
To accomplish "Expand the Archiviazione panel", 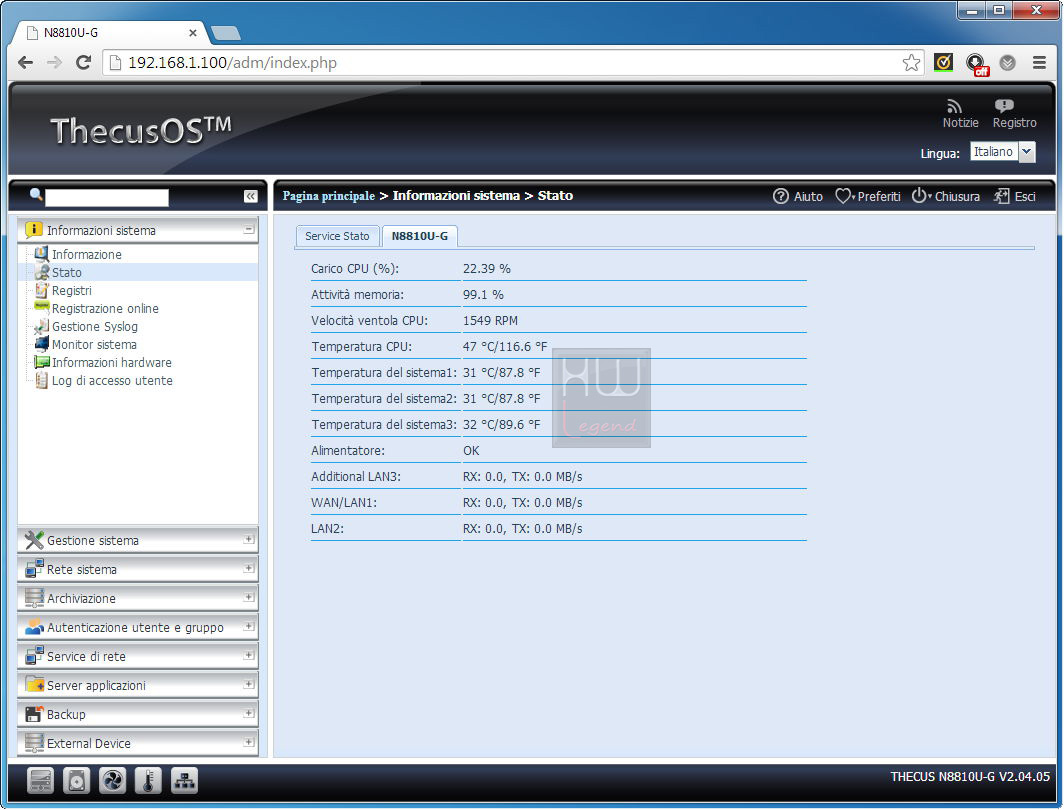I will 249,598.
